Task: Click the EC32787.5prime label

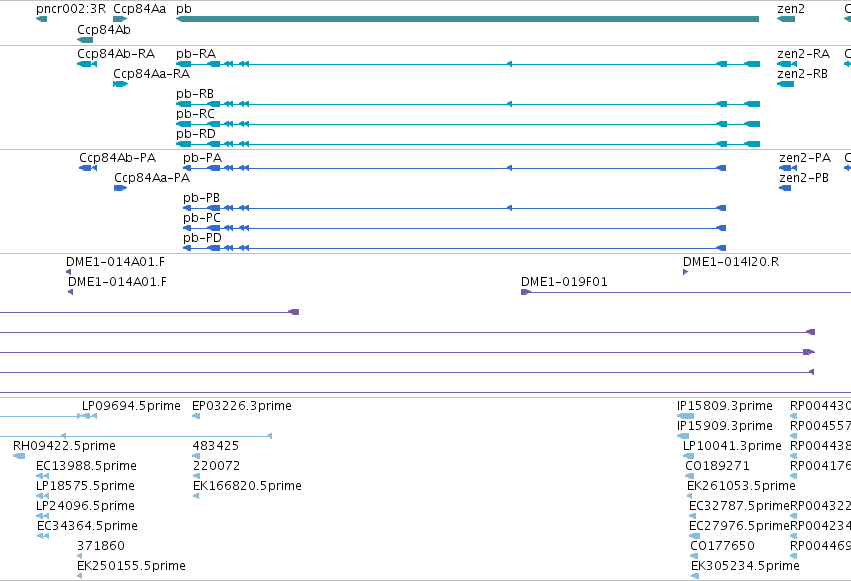Action: click(x=739, y=506)
